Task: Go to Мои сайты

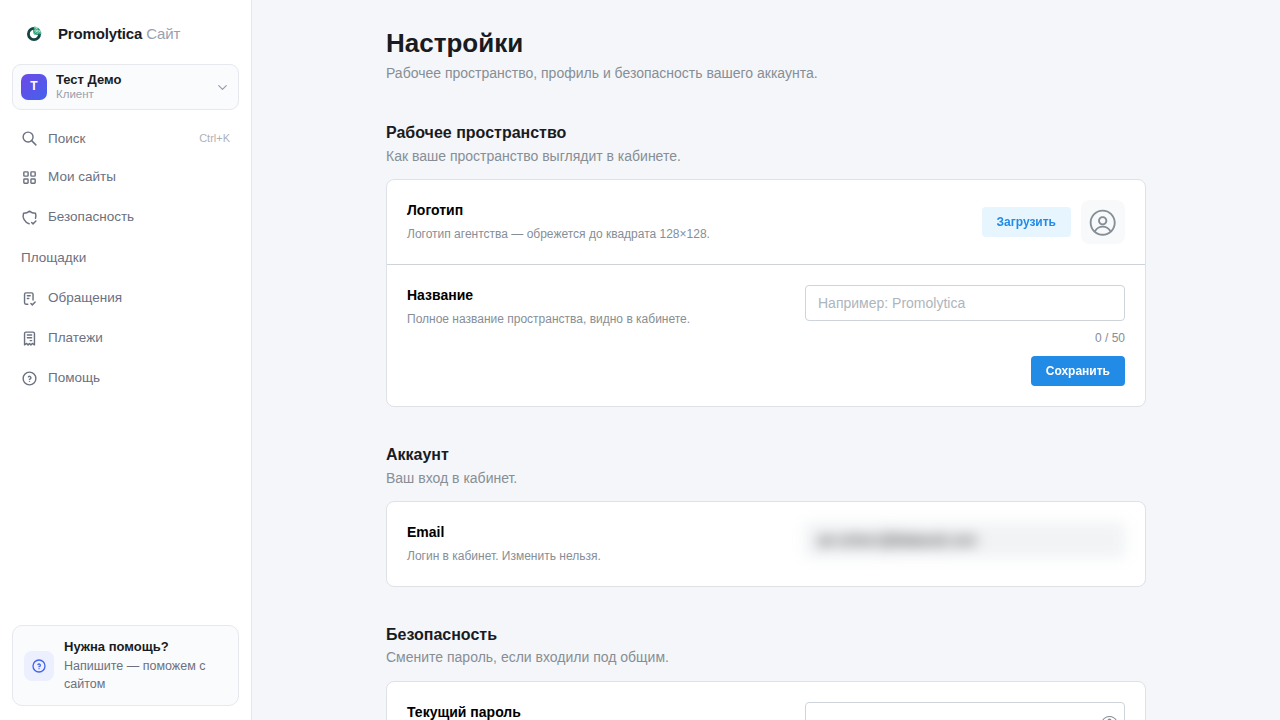Action: (125, 177)
